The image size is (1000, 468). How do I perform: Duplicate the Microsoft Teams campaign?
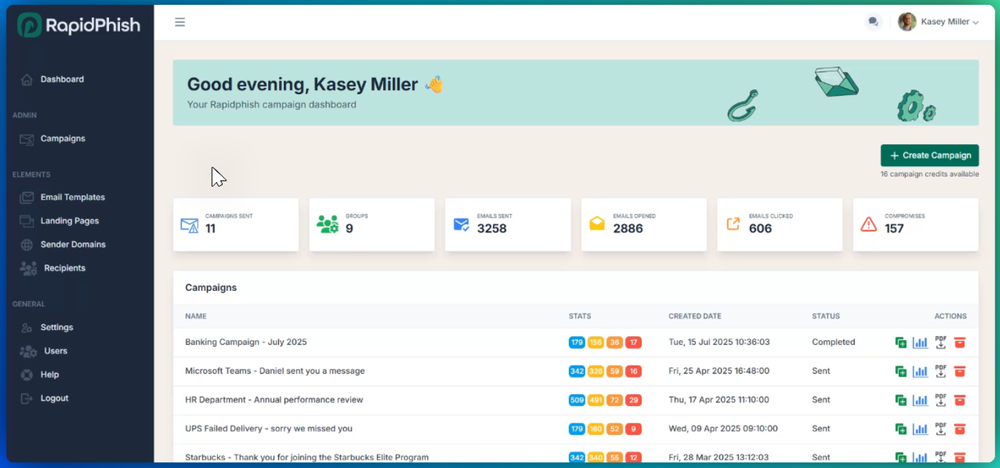901,371
